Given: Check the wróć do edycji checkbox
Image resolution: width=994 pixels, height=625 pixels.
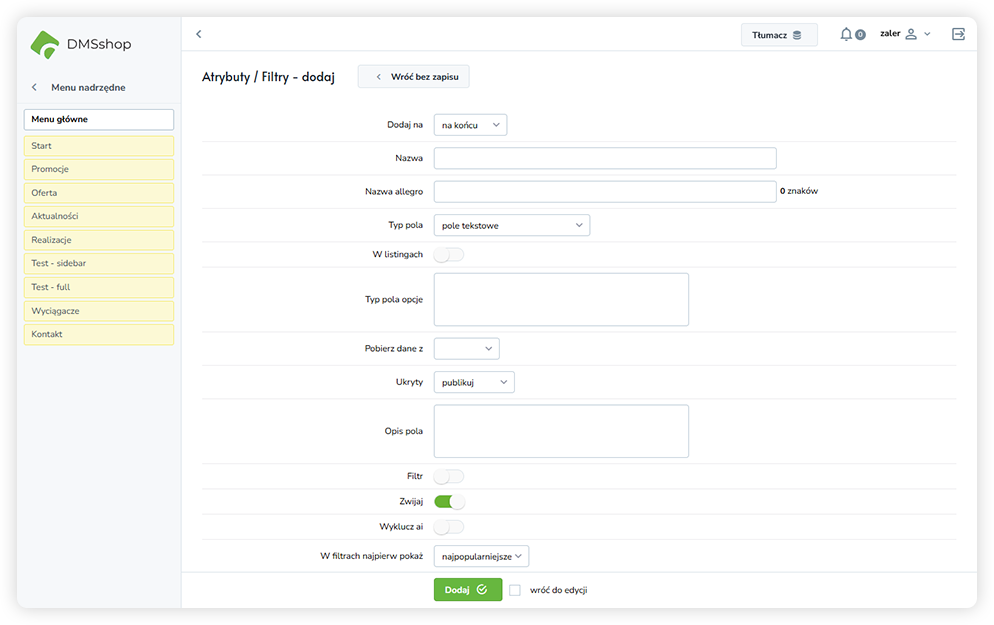Looking at the screenshot, I should tap(515, 590).
